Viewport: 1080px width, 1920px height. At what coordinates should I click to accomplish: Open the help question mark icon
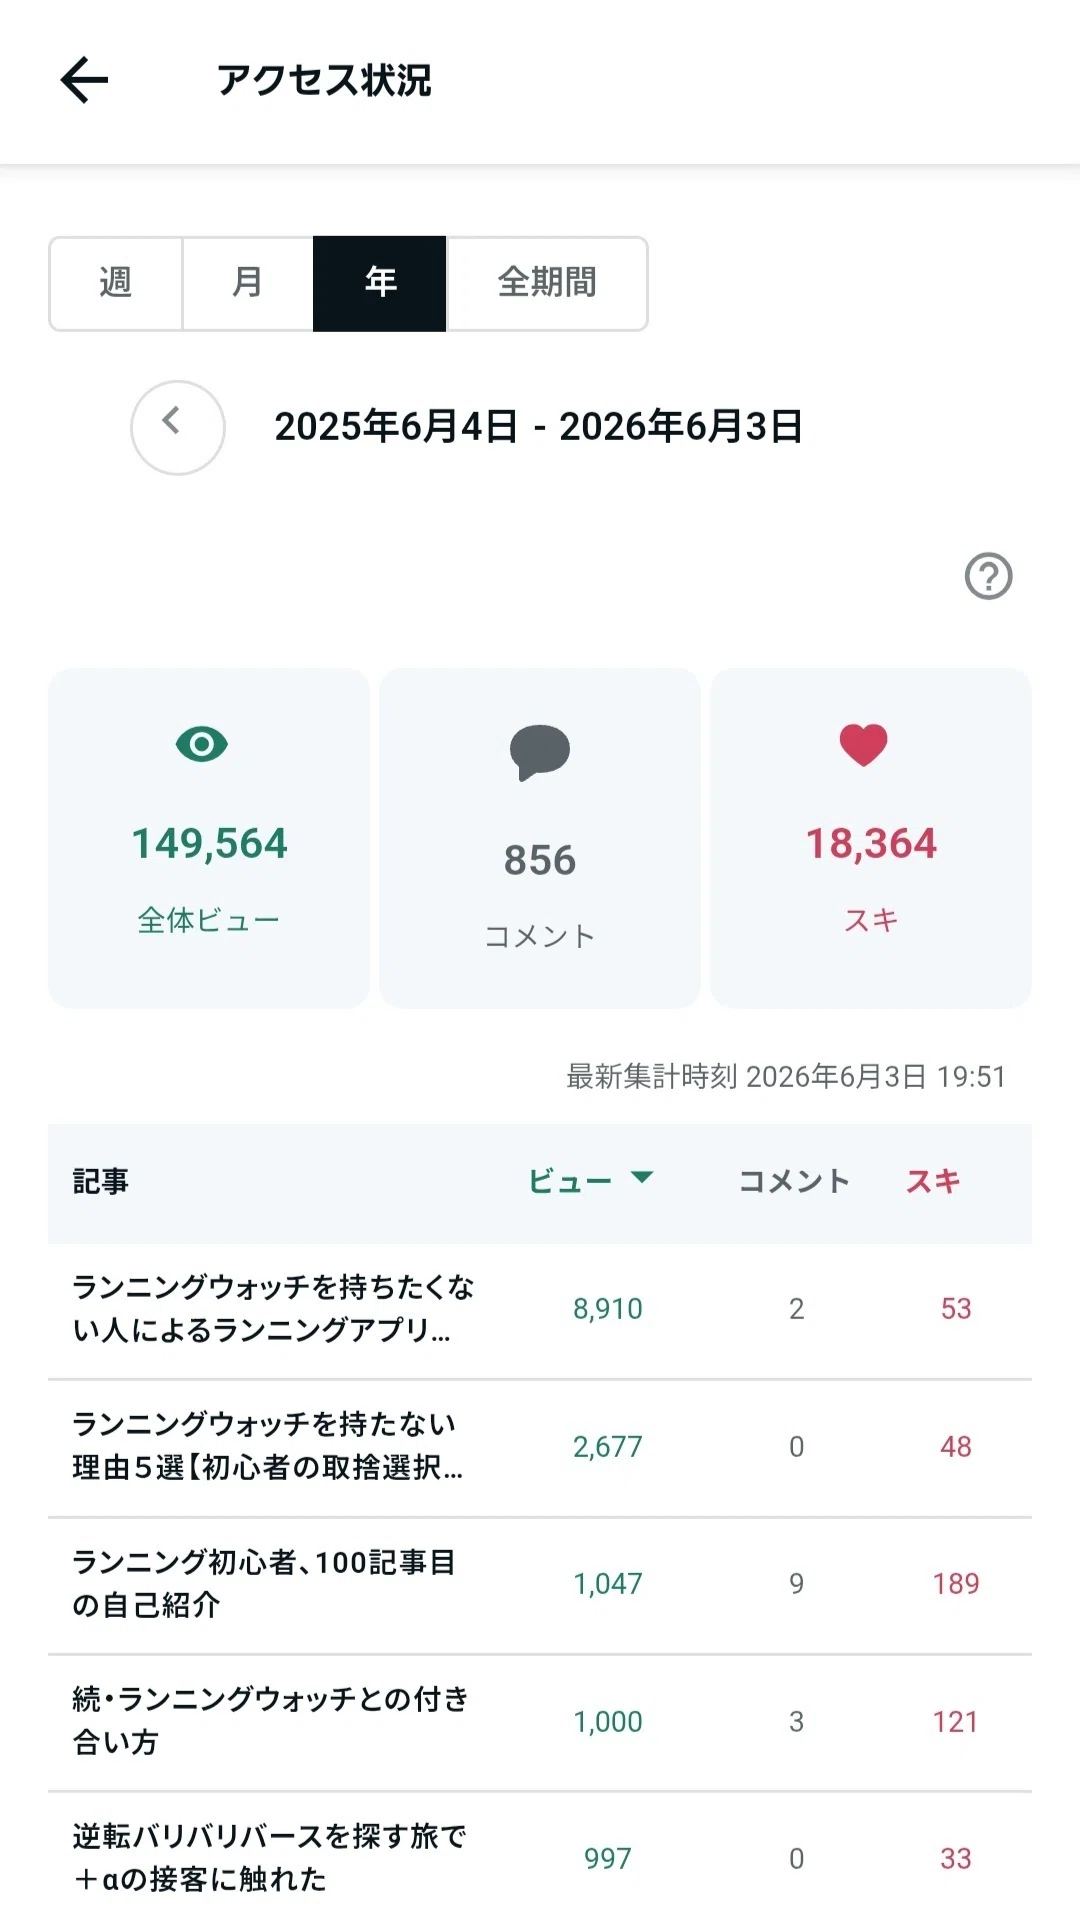(988, 576)
